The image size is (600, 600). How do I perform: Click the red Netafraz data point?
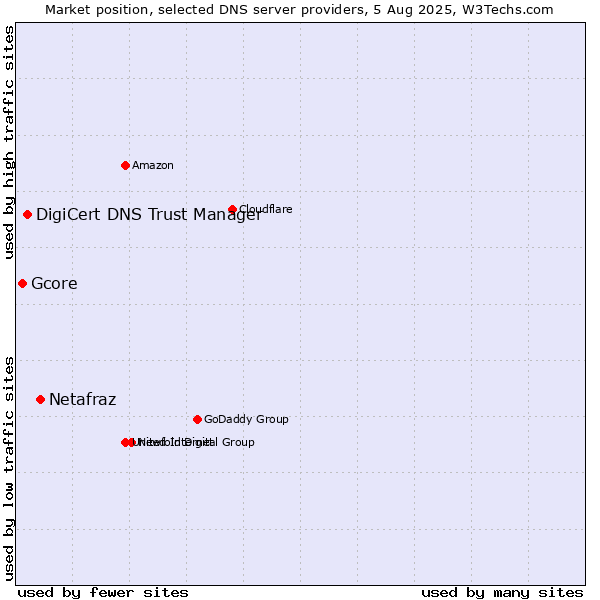(x=41, y=399)
